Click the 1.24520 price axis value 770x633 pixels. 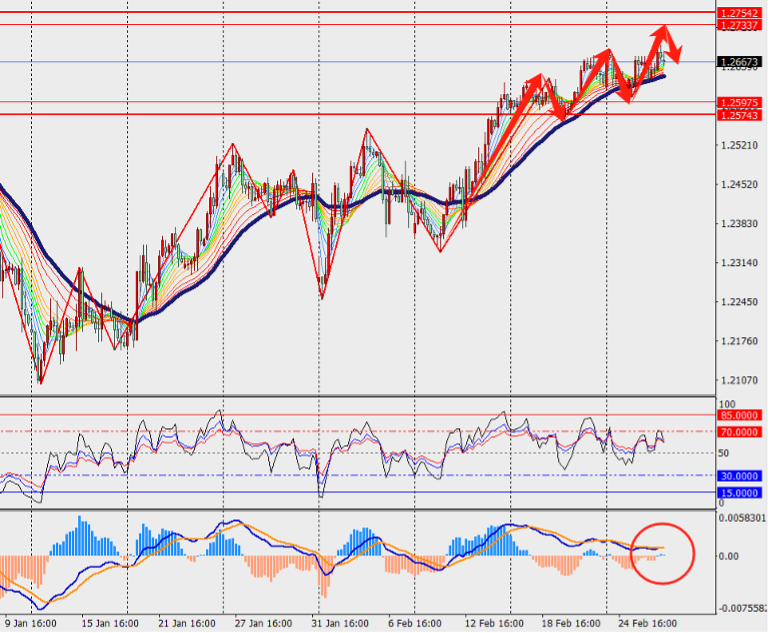(740, 185)
